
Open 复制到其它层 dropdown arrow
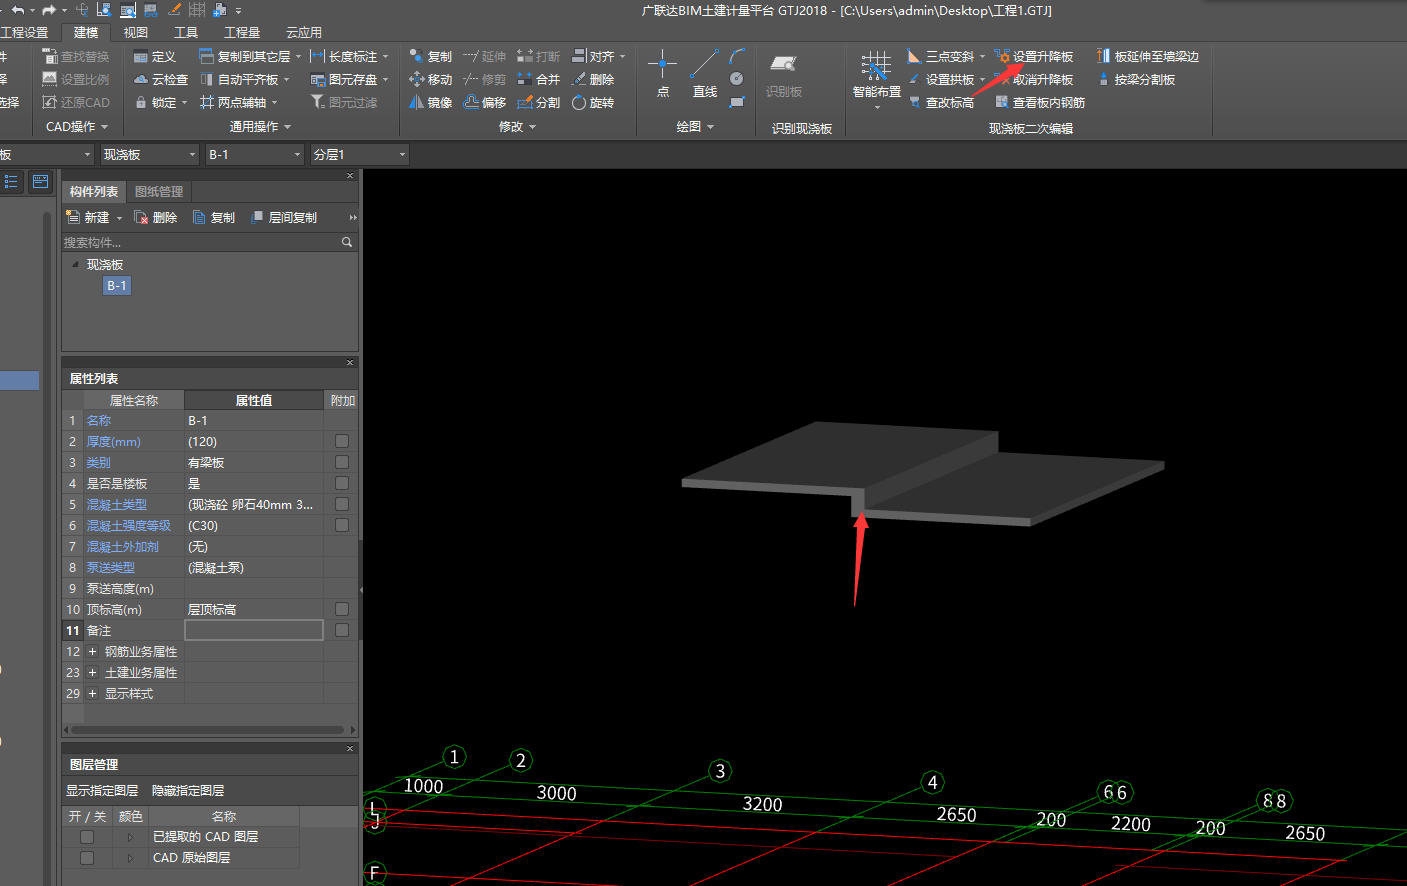tap(298, 57)
